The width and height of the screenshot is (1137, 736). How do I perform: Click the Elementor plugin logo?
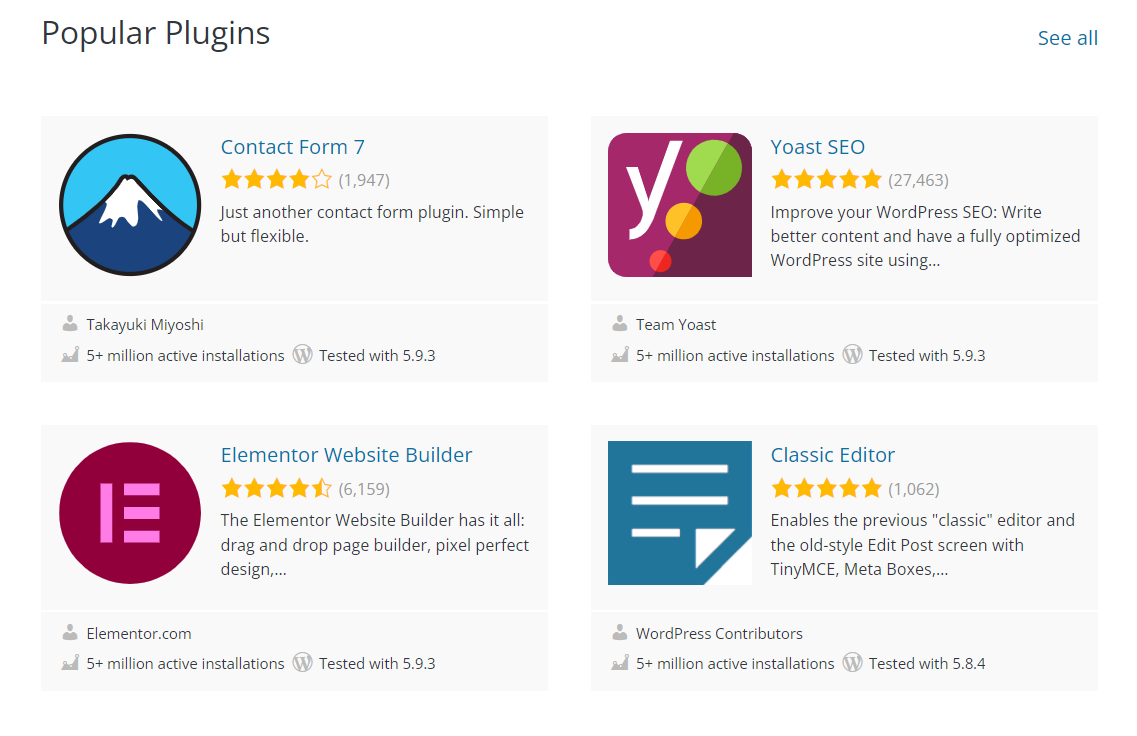(x=131, y=512)
